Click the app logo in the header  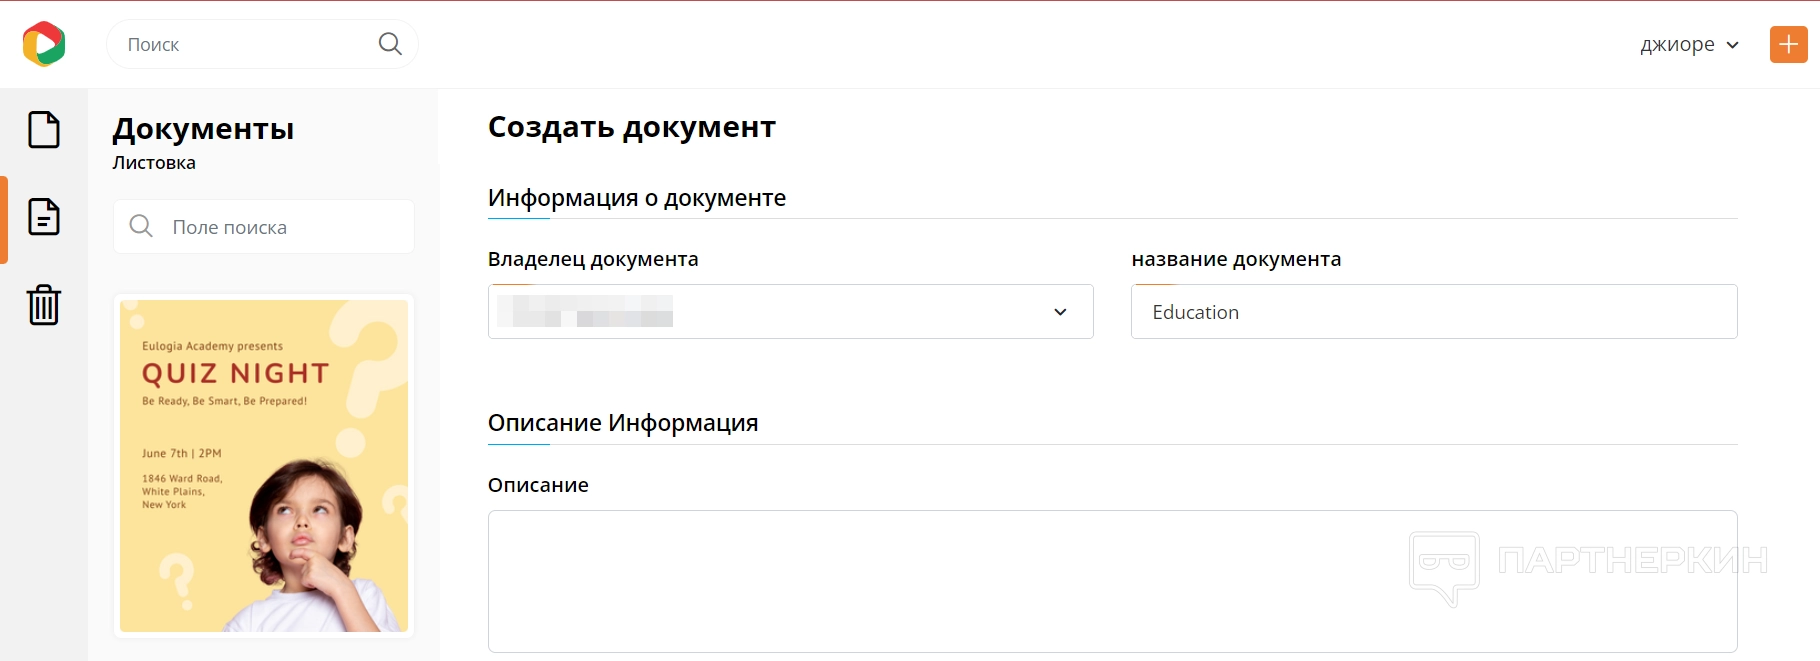(44, 44)
